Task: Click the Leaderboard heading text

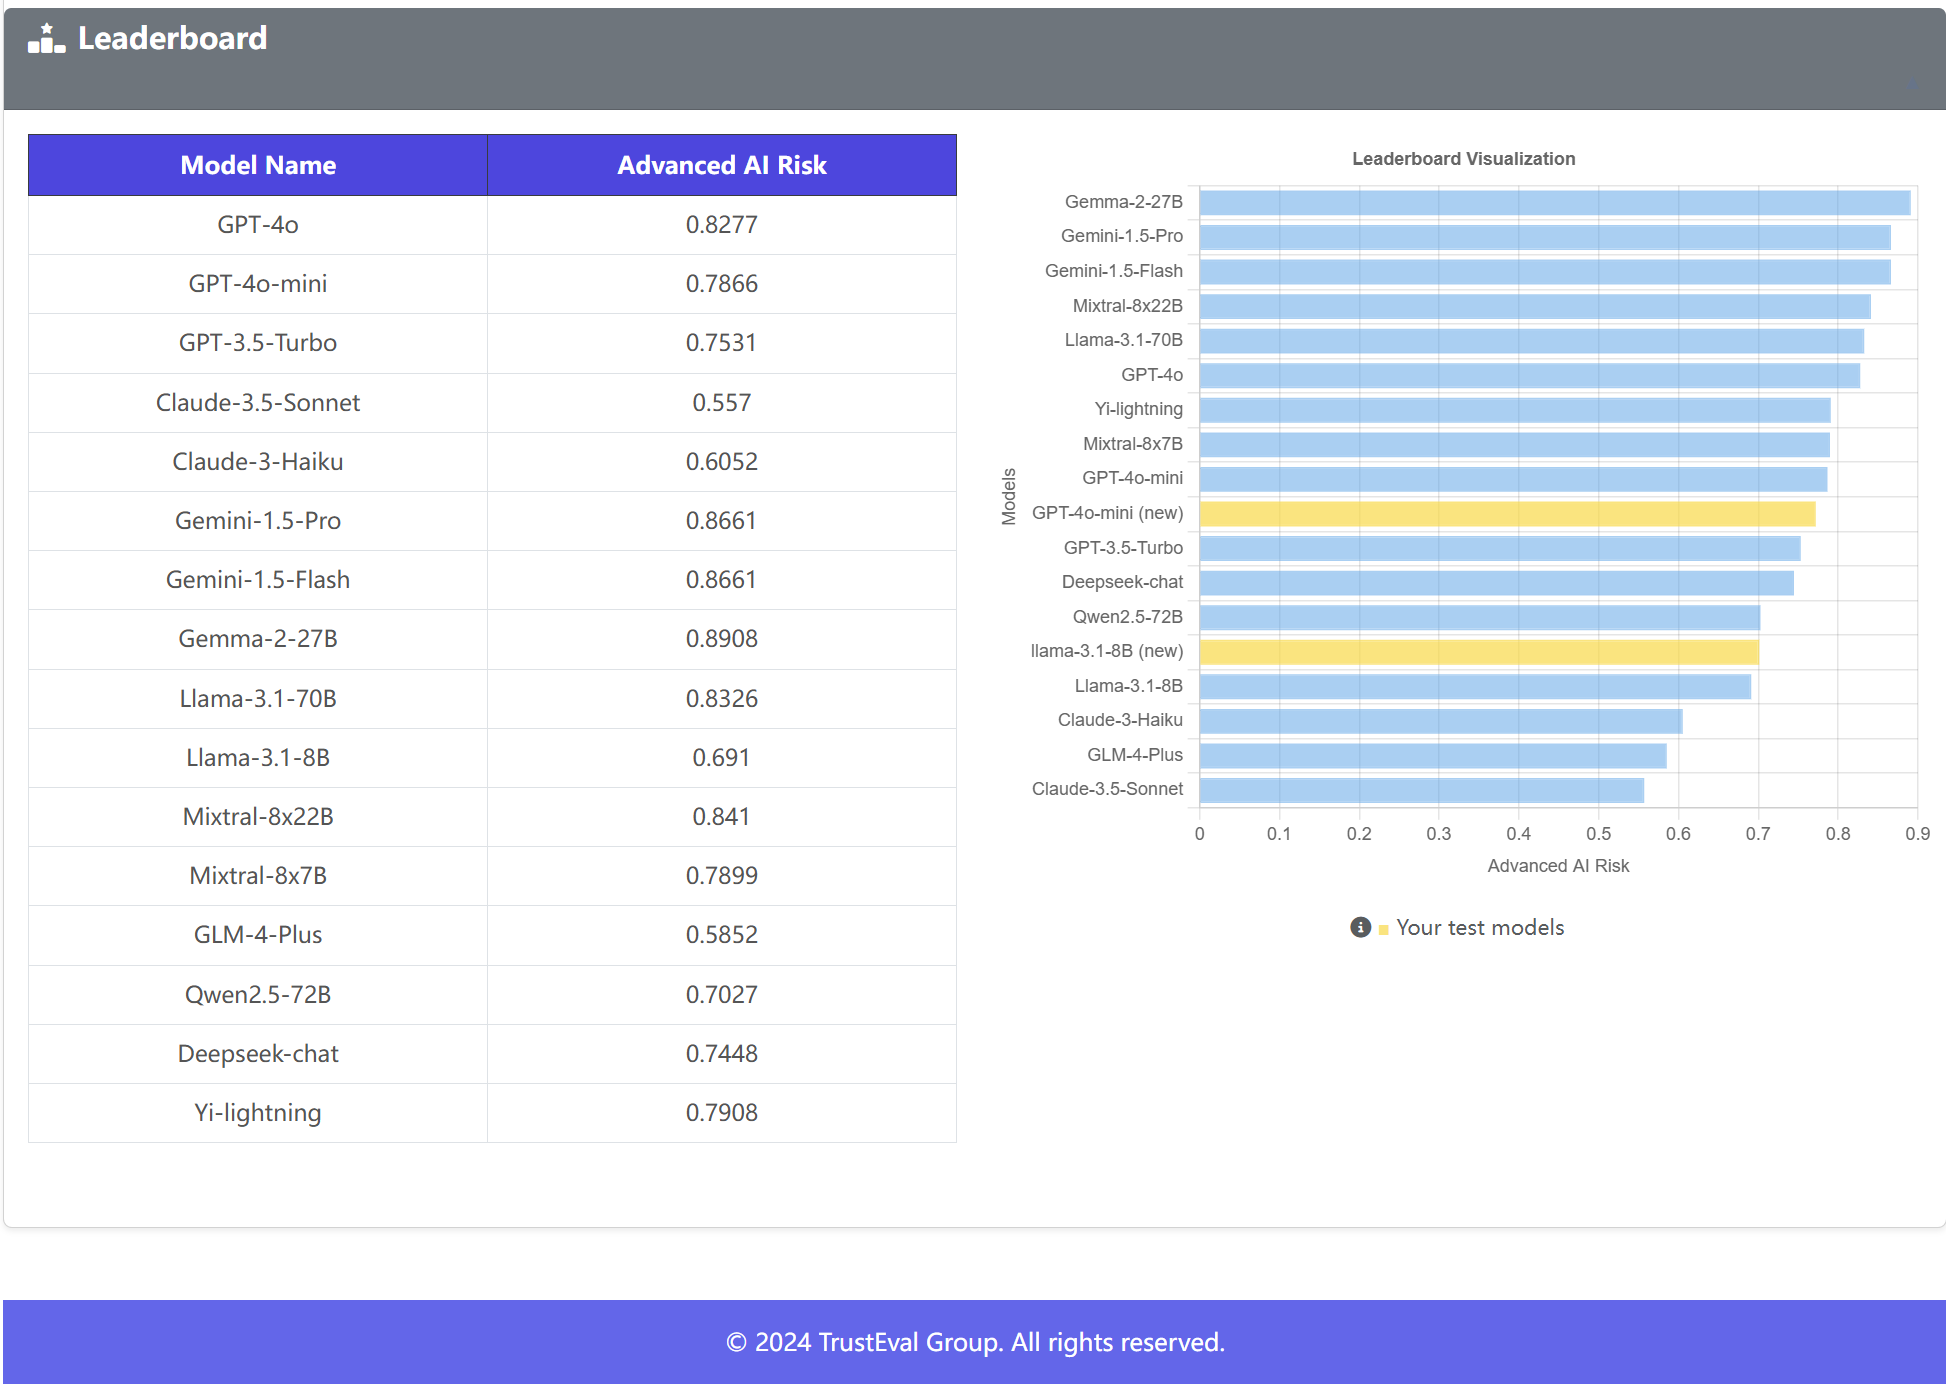Action: point(173,38)
